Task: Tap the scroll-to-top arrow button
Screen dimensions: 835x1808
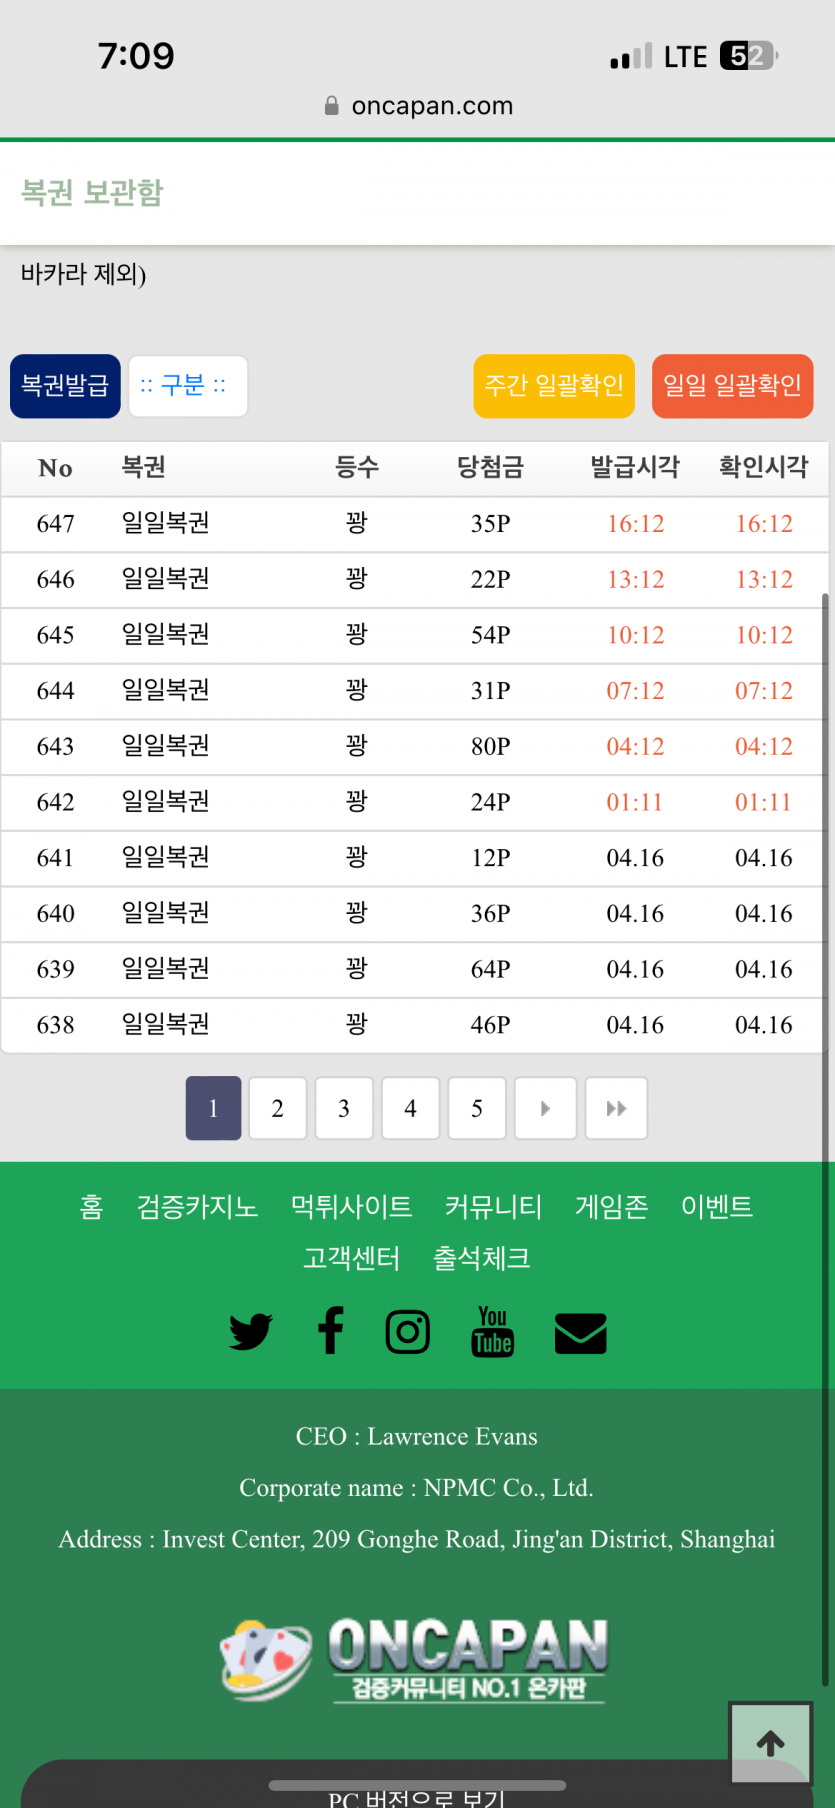Action: pyautogui.click(x=770, y=1743)
